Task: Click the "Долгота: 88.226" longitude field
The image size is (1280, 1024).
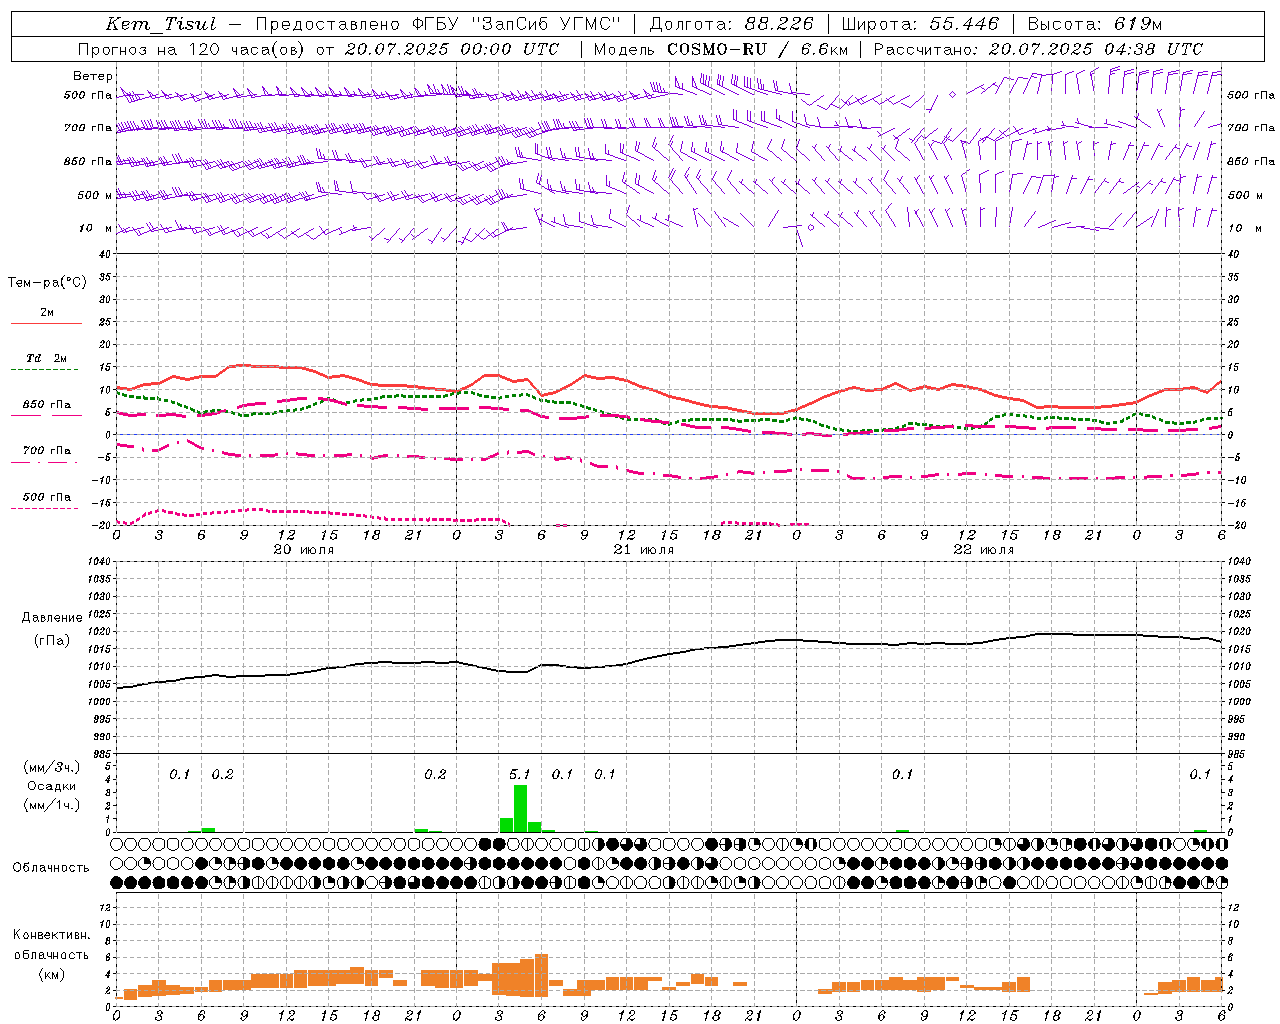Action: [x=732, y=24]
